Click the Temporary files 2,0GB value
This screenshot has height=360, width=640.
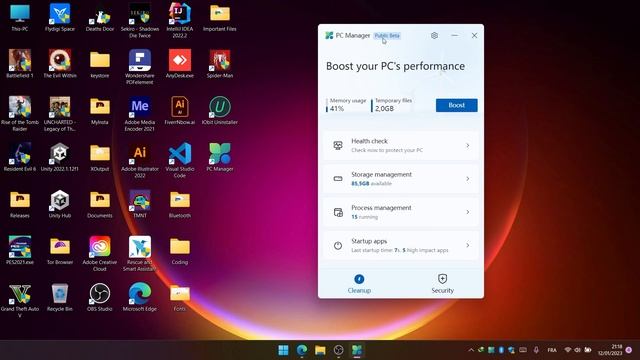[384, 109]
